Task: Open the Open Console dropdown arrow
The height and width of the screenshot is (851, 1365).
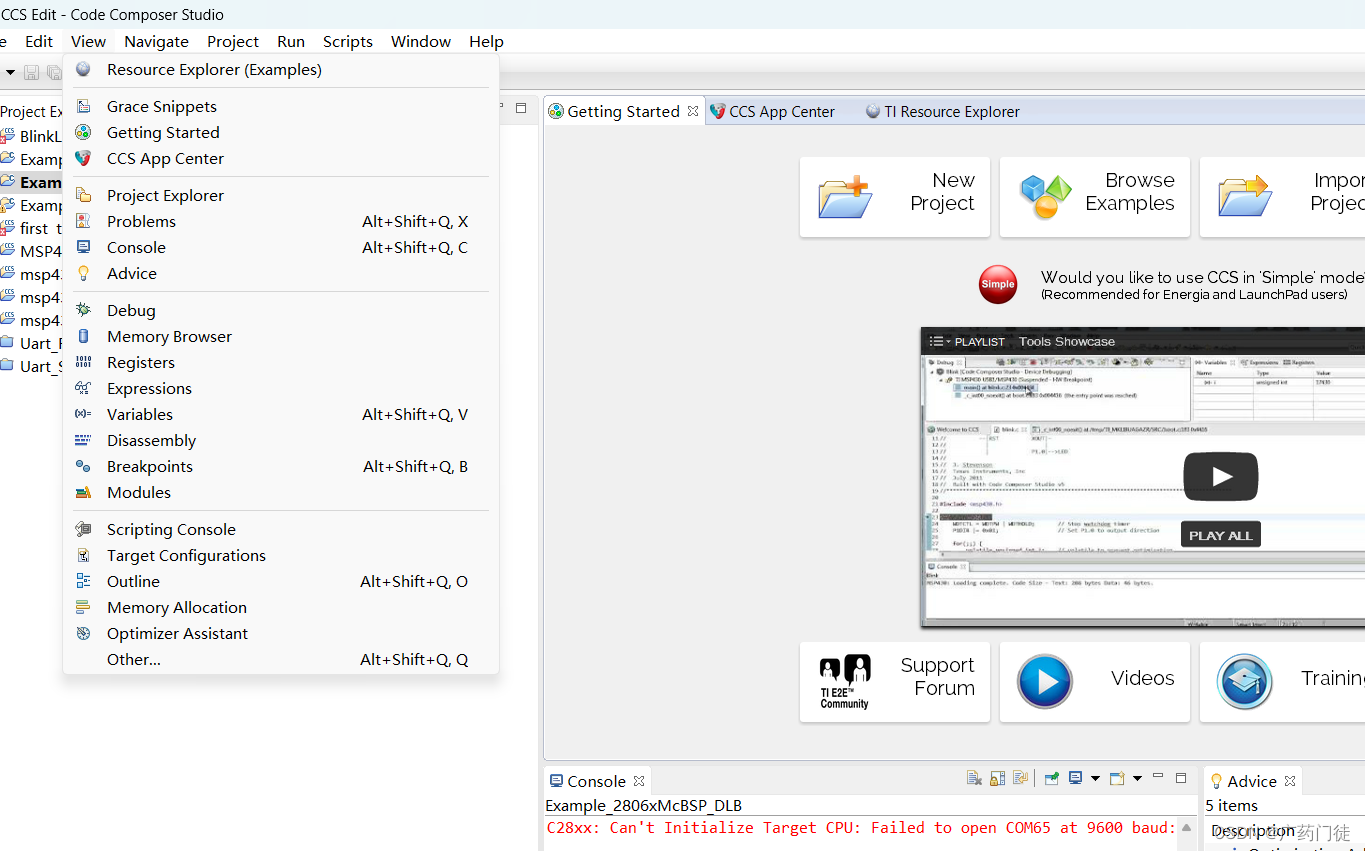Action: point(1138,778)
